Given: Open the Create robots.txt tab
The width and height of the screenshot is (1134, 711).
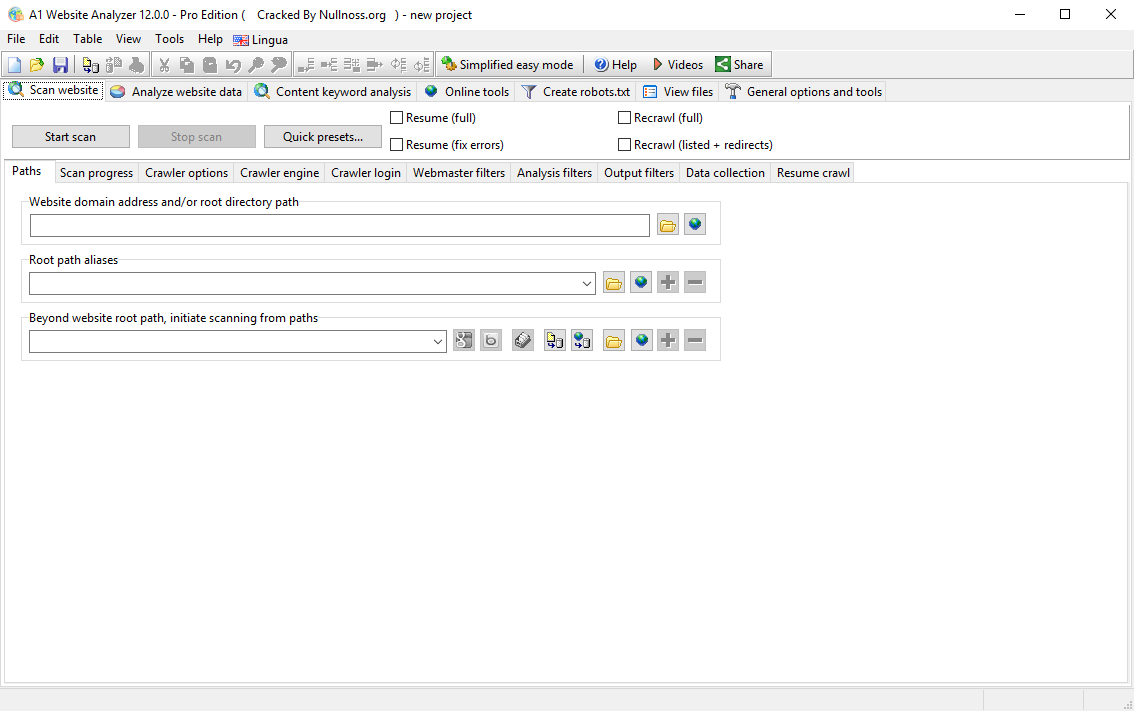Looking at the screenshot, I should point(576,92).
